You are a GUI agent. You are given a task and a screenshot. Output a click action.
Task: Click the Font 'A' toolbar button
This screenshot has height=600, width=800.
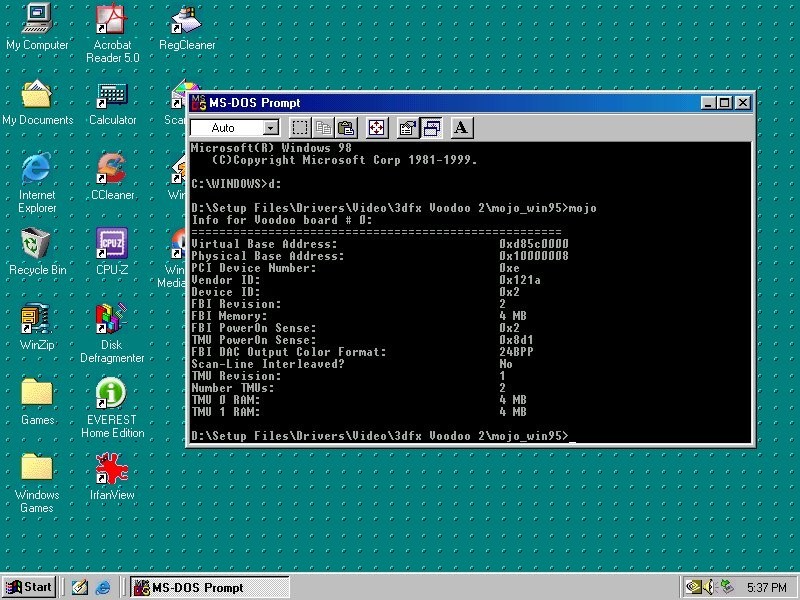point(460,128)
